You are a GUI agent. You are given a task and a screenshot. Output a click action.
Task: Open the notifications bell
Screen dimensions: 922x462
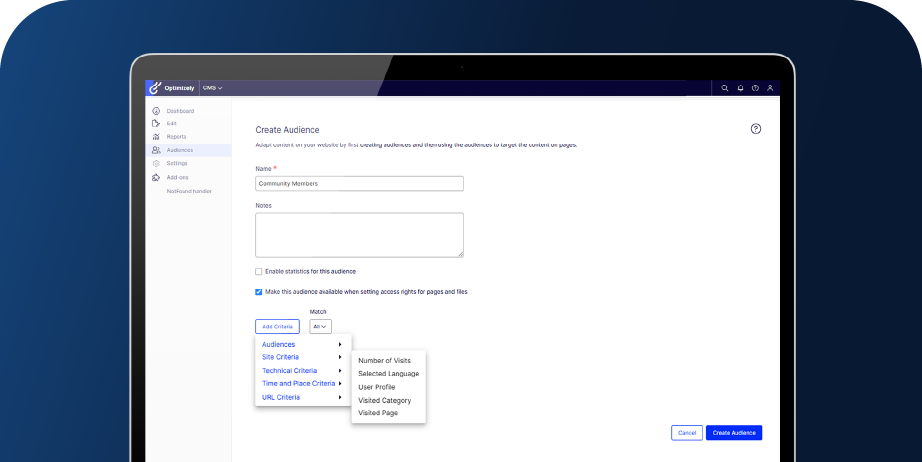coord(740,88)
